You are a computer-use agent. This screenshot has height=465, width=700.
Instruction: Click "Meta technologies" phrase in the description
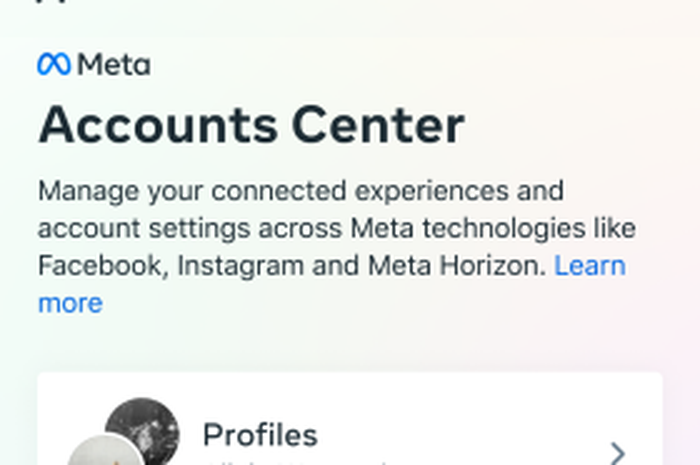467,229
